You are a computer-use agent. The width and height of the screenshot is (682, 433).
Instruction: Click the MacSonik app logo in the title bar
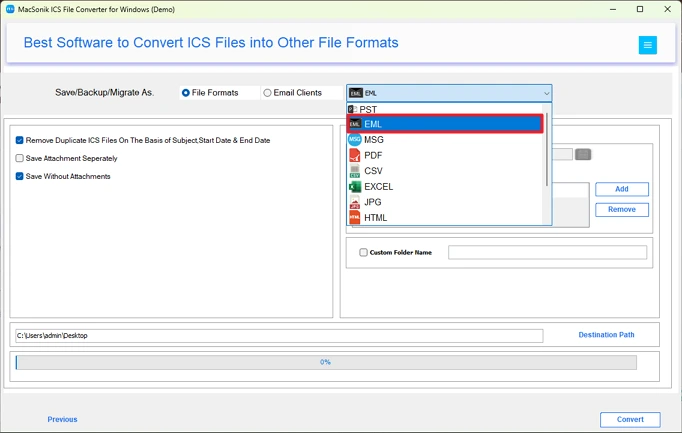click(x=10, y=9)
